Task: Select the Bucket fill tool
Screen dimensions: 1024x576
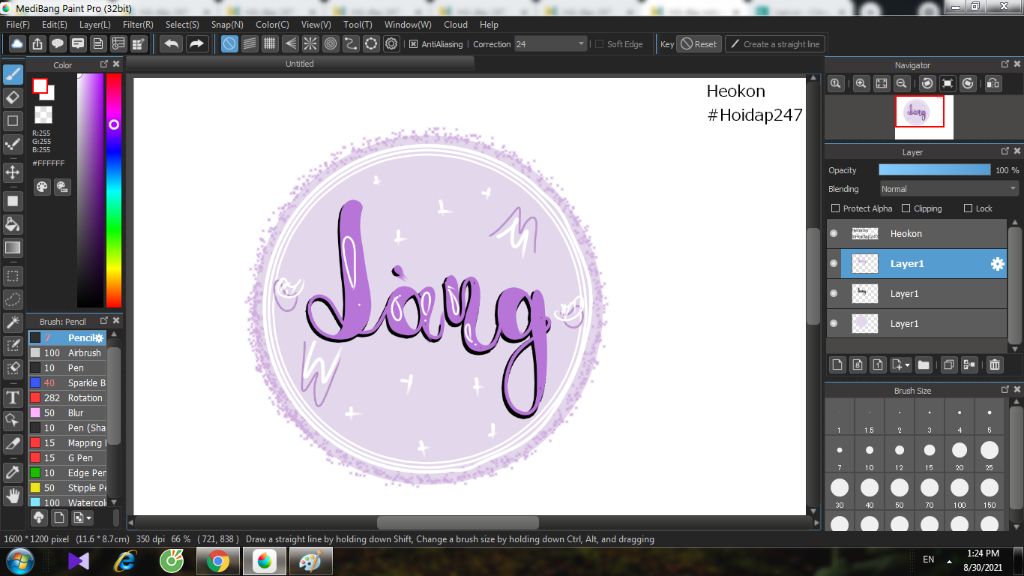Action: (x=13, y=225)
